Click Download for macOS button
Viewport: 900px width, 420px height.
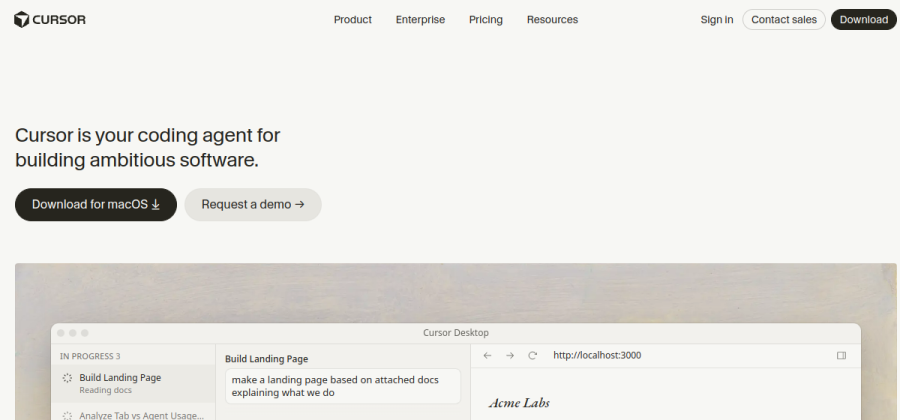[x=96, y=204]
